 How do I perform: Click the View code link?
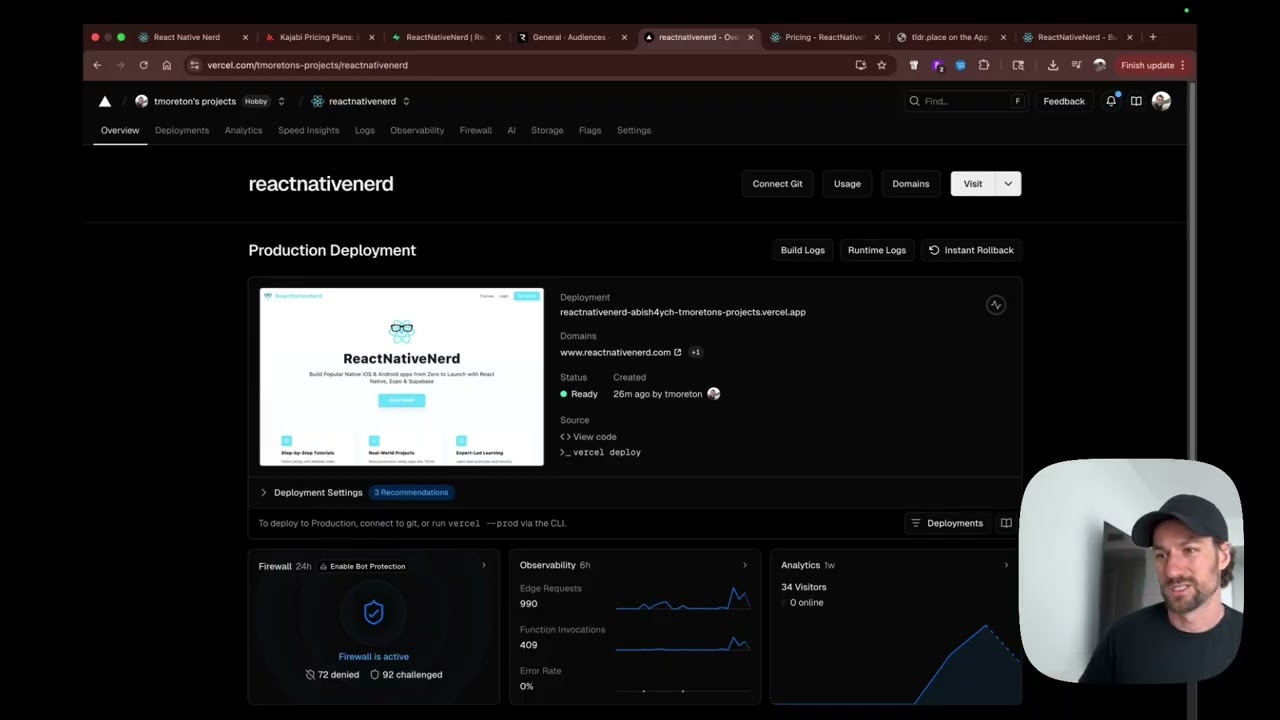[588, 437]
